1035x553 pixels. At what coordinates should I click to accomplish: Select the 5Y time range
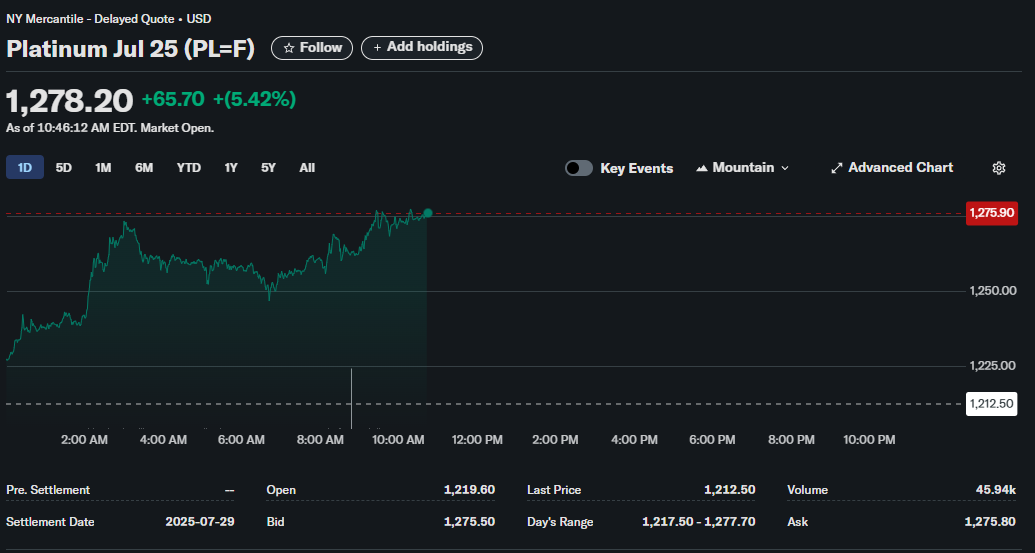coord(268,168)
